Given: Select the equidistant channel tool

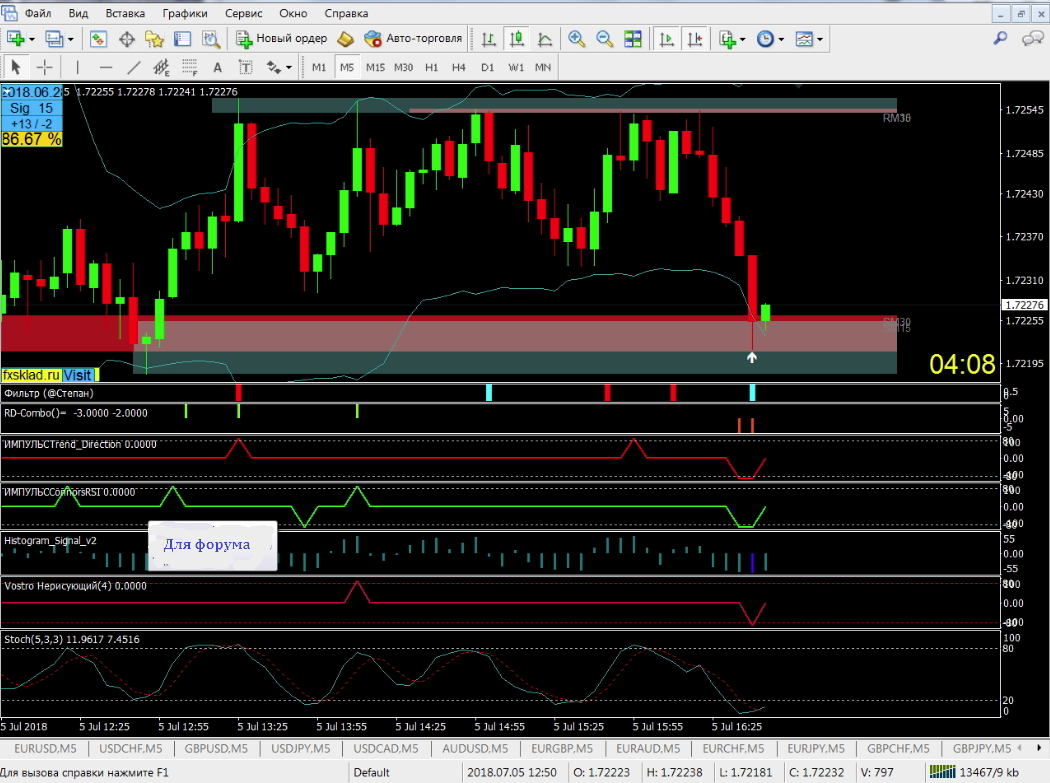Looking at the screenshot, I should (161, 67).
